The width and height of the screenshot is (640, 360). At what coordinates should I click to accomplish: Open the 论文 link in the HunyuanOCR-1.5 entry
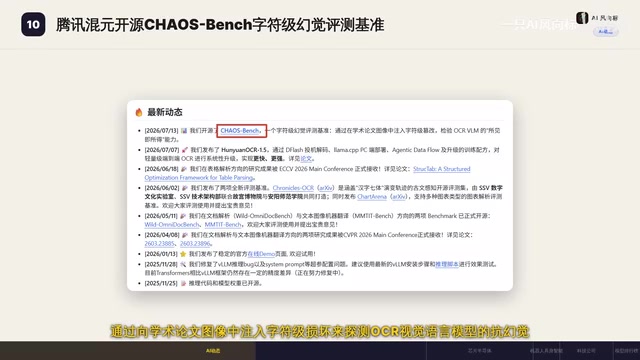(x=306, y=158)
